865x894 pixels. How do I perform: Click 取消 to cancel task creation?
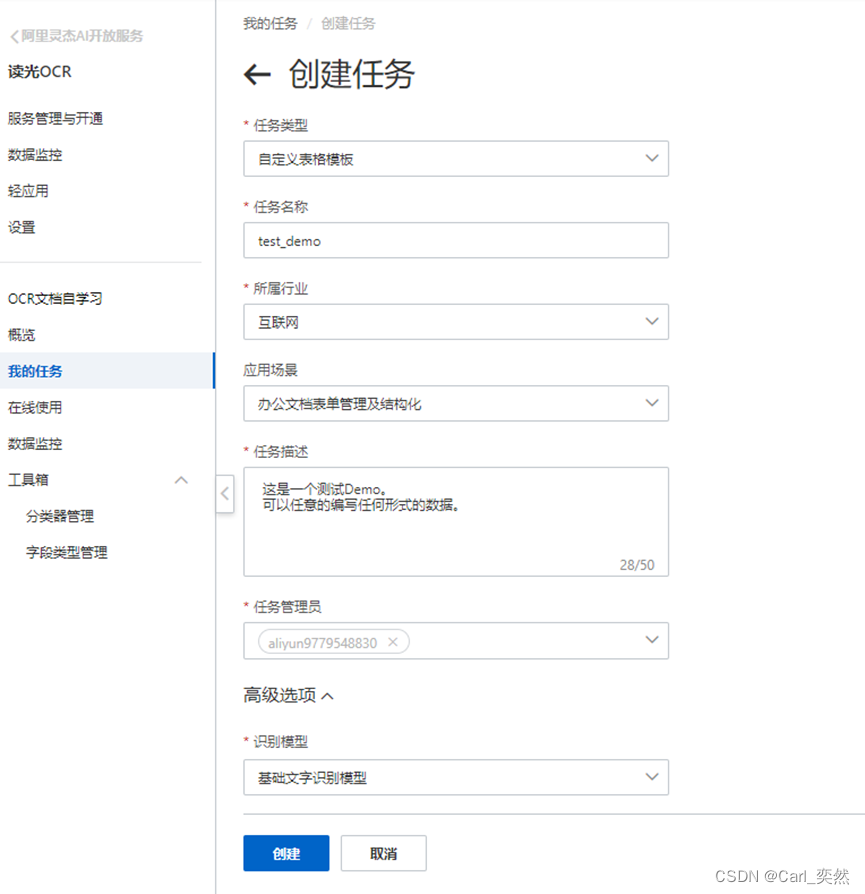click(383, 853)
